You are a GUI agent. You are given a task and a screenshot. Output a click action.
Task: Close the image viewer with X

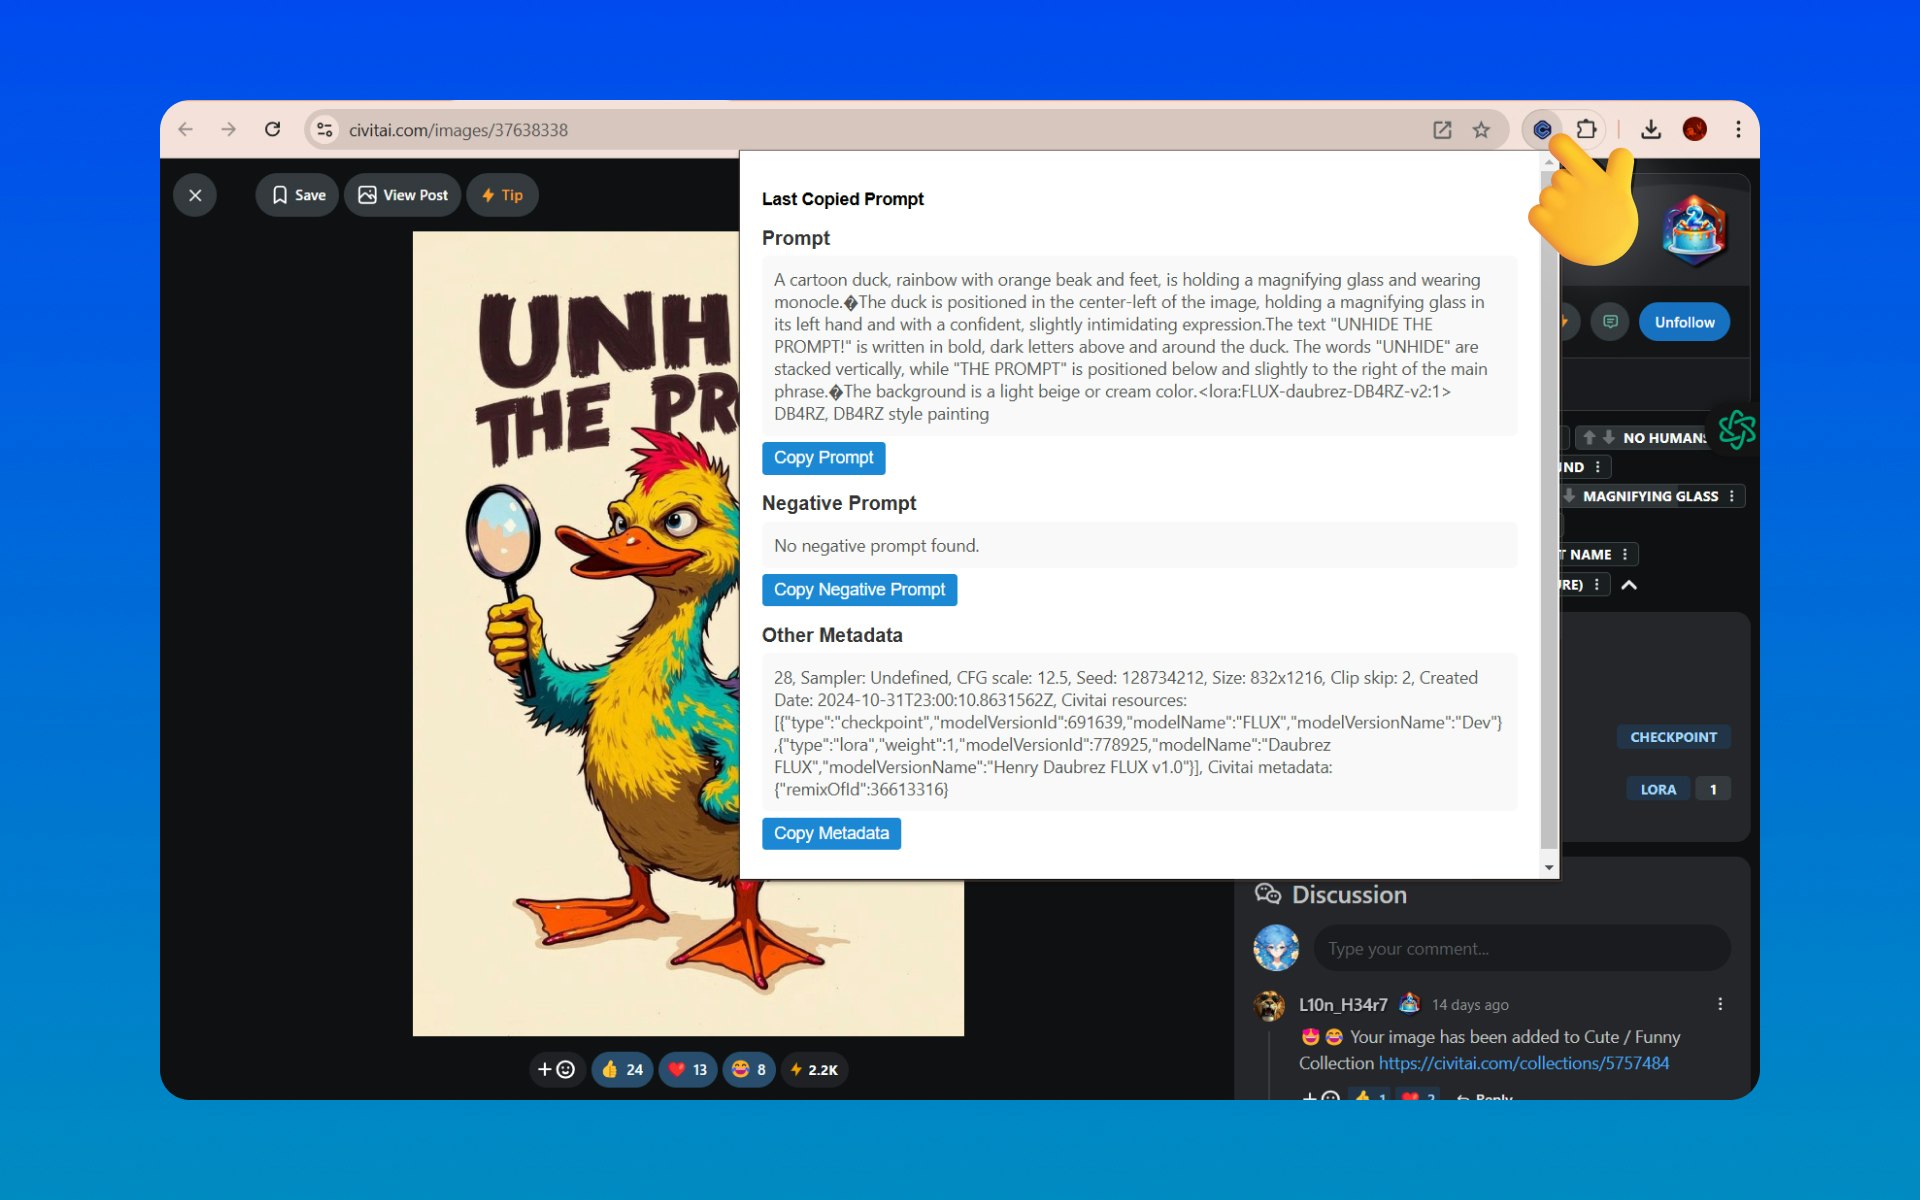pos(195,195)
